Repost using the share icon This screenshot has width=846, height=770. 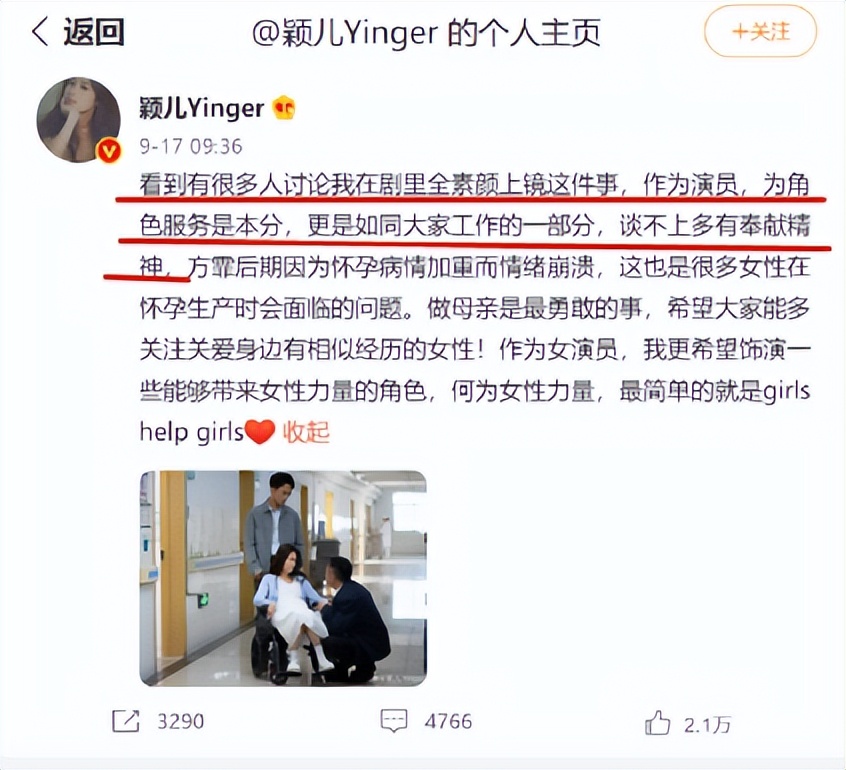(126, 721)
